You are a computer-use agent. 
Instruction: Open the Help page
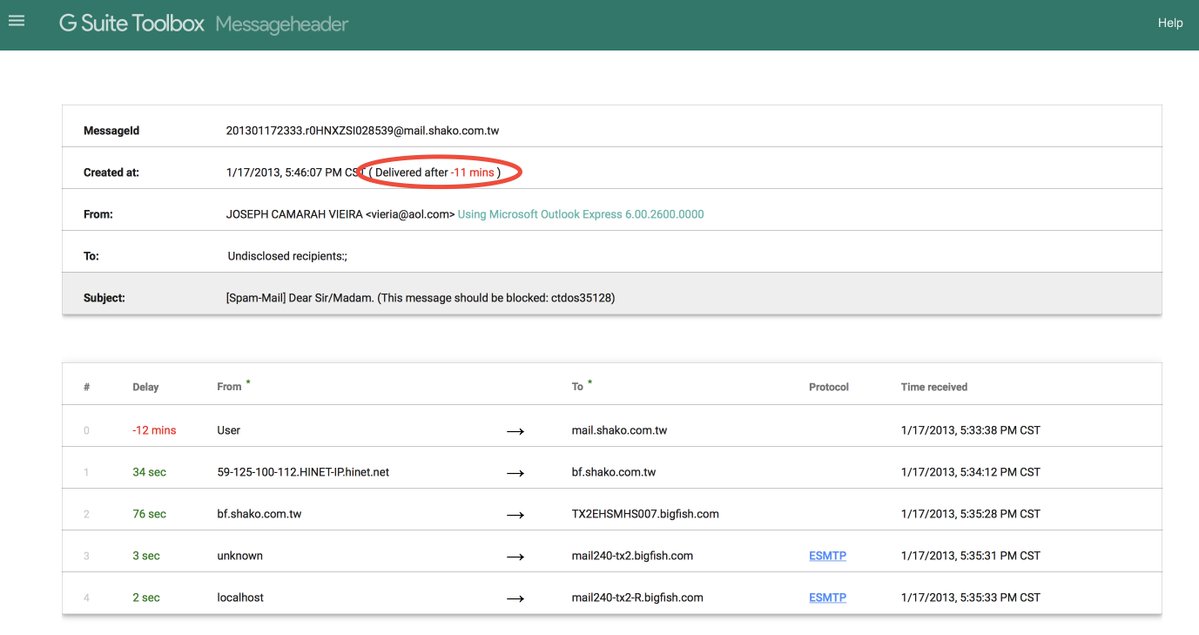(1169, 22)
